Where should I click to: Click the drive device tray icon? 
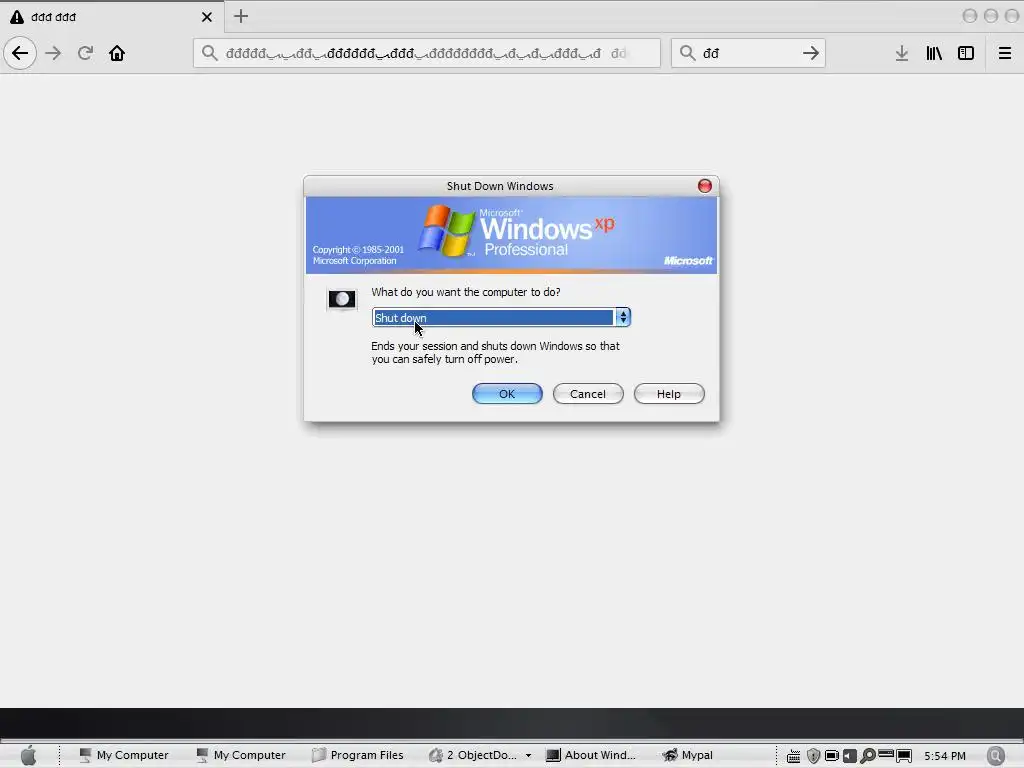(886, 754)
